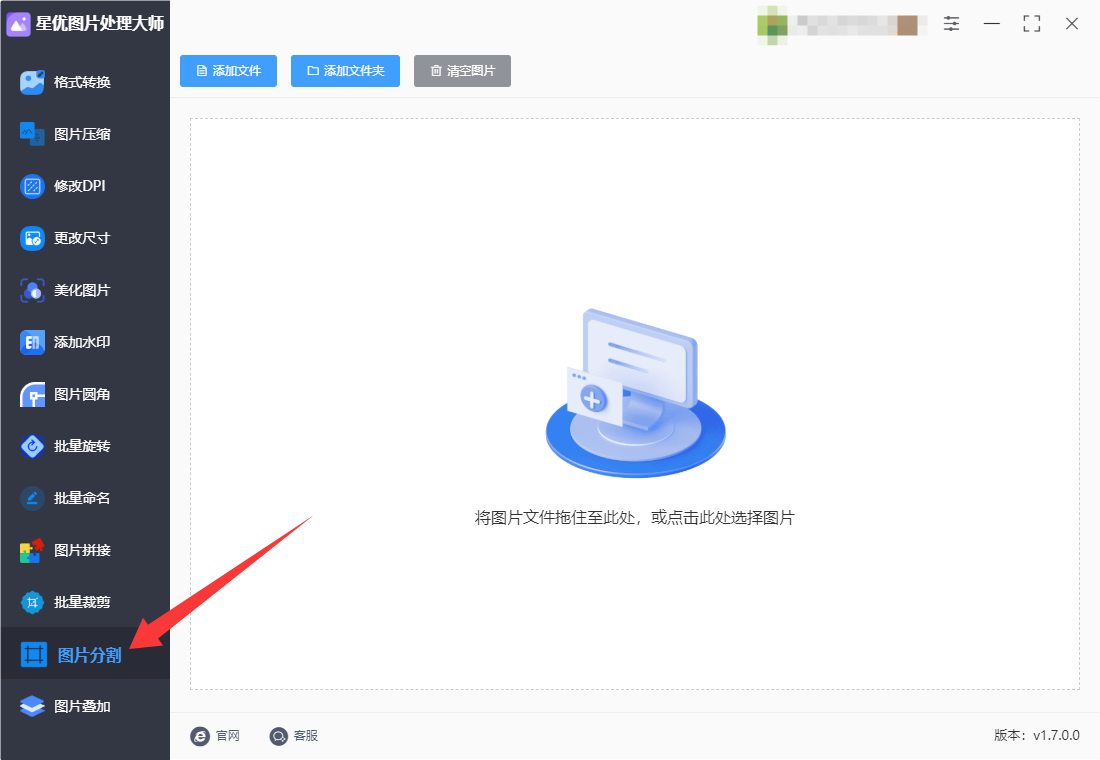Click the 清空图片 button
The height and width of the screenshot is (760, 1100).
click(462, 71)
